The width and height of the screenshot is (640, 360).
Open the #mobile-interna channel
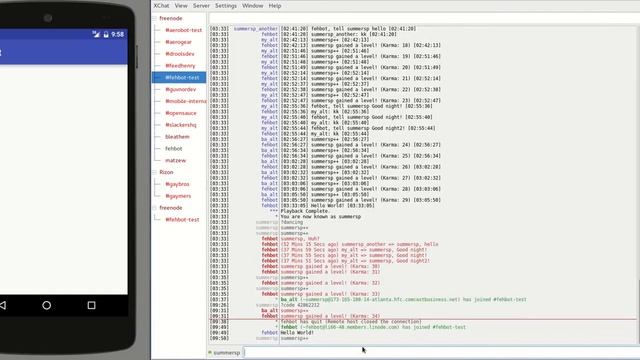[x=186, y=101]
